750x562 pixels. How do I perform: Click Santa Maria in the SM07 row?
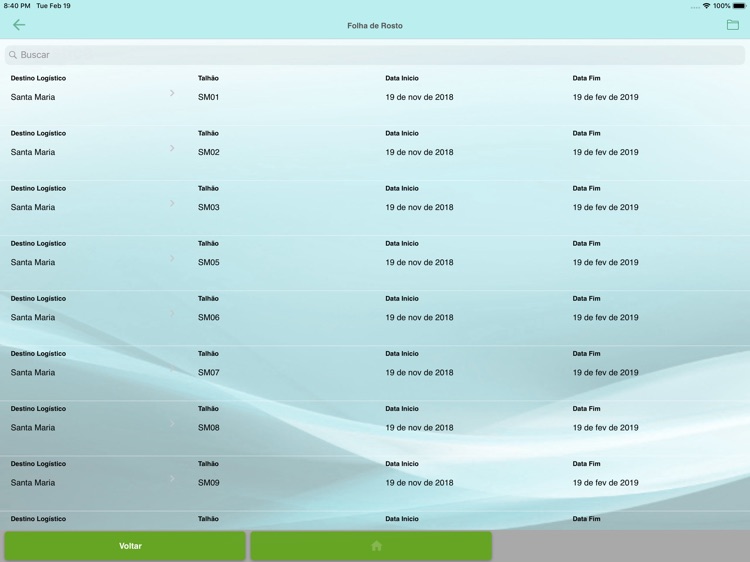click(x=33, y=372)
